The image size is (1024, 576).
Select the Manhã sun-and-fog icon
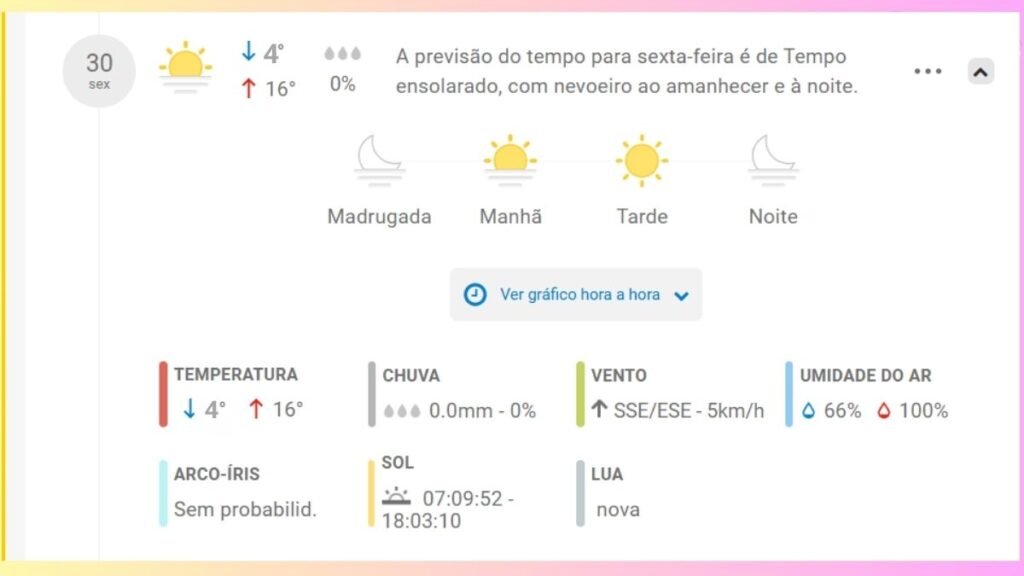[x=510, y=161]
